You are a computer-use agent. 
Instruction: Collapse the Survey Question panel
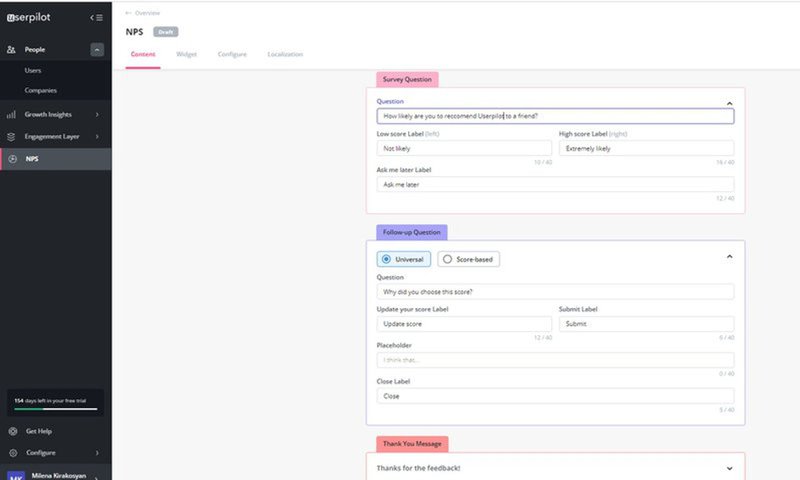[x=730, y=104]
